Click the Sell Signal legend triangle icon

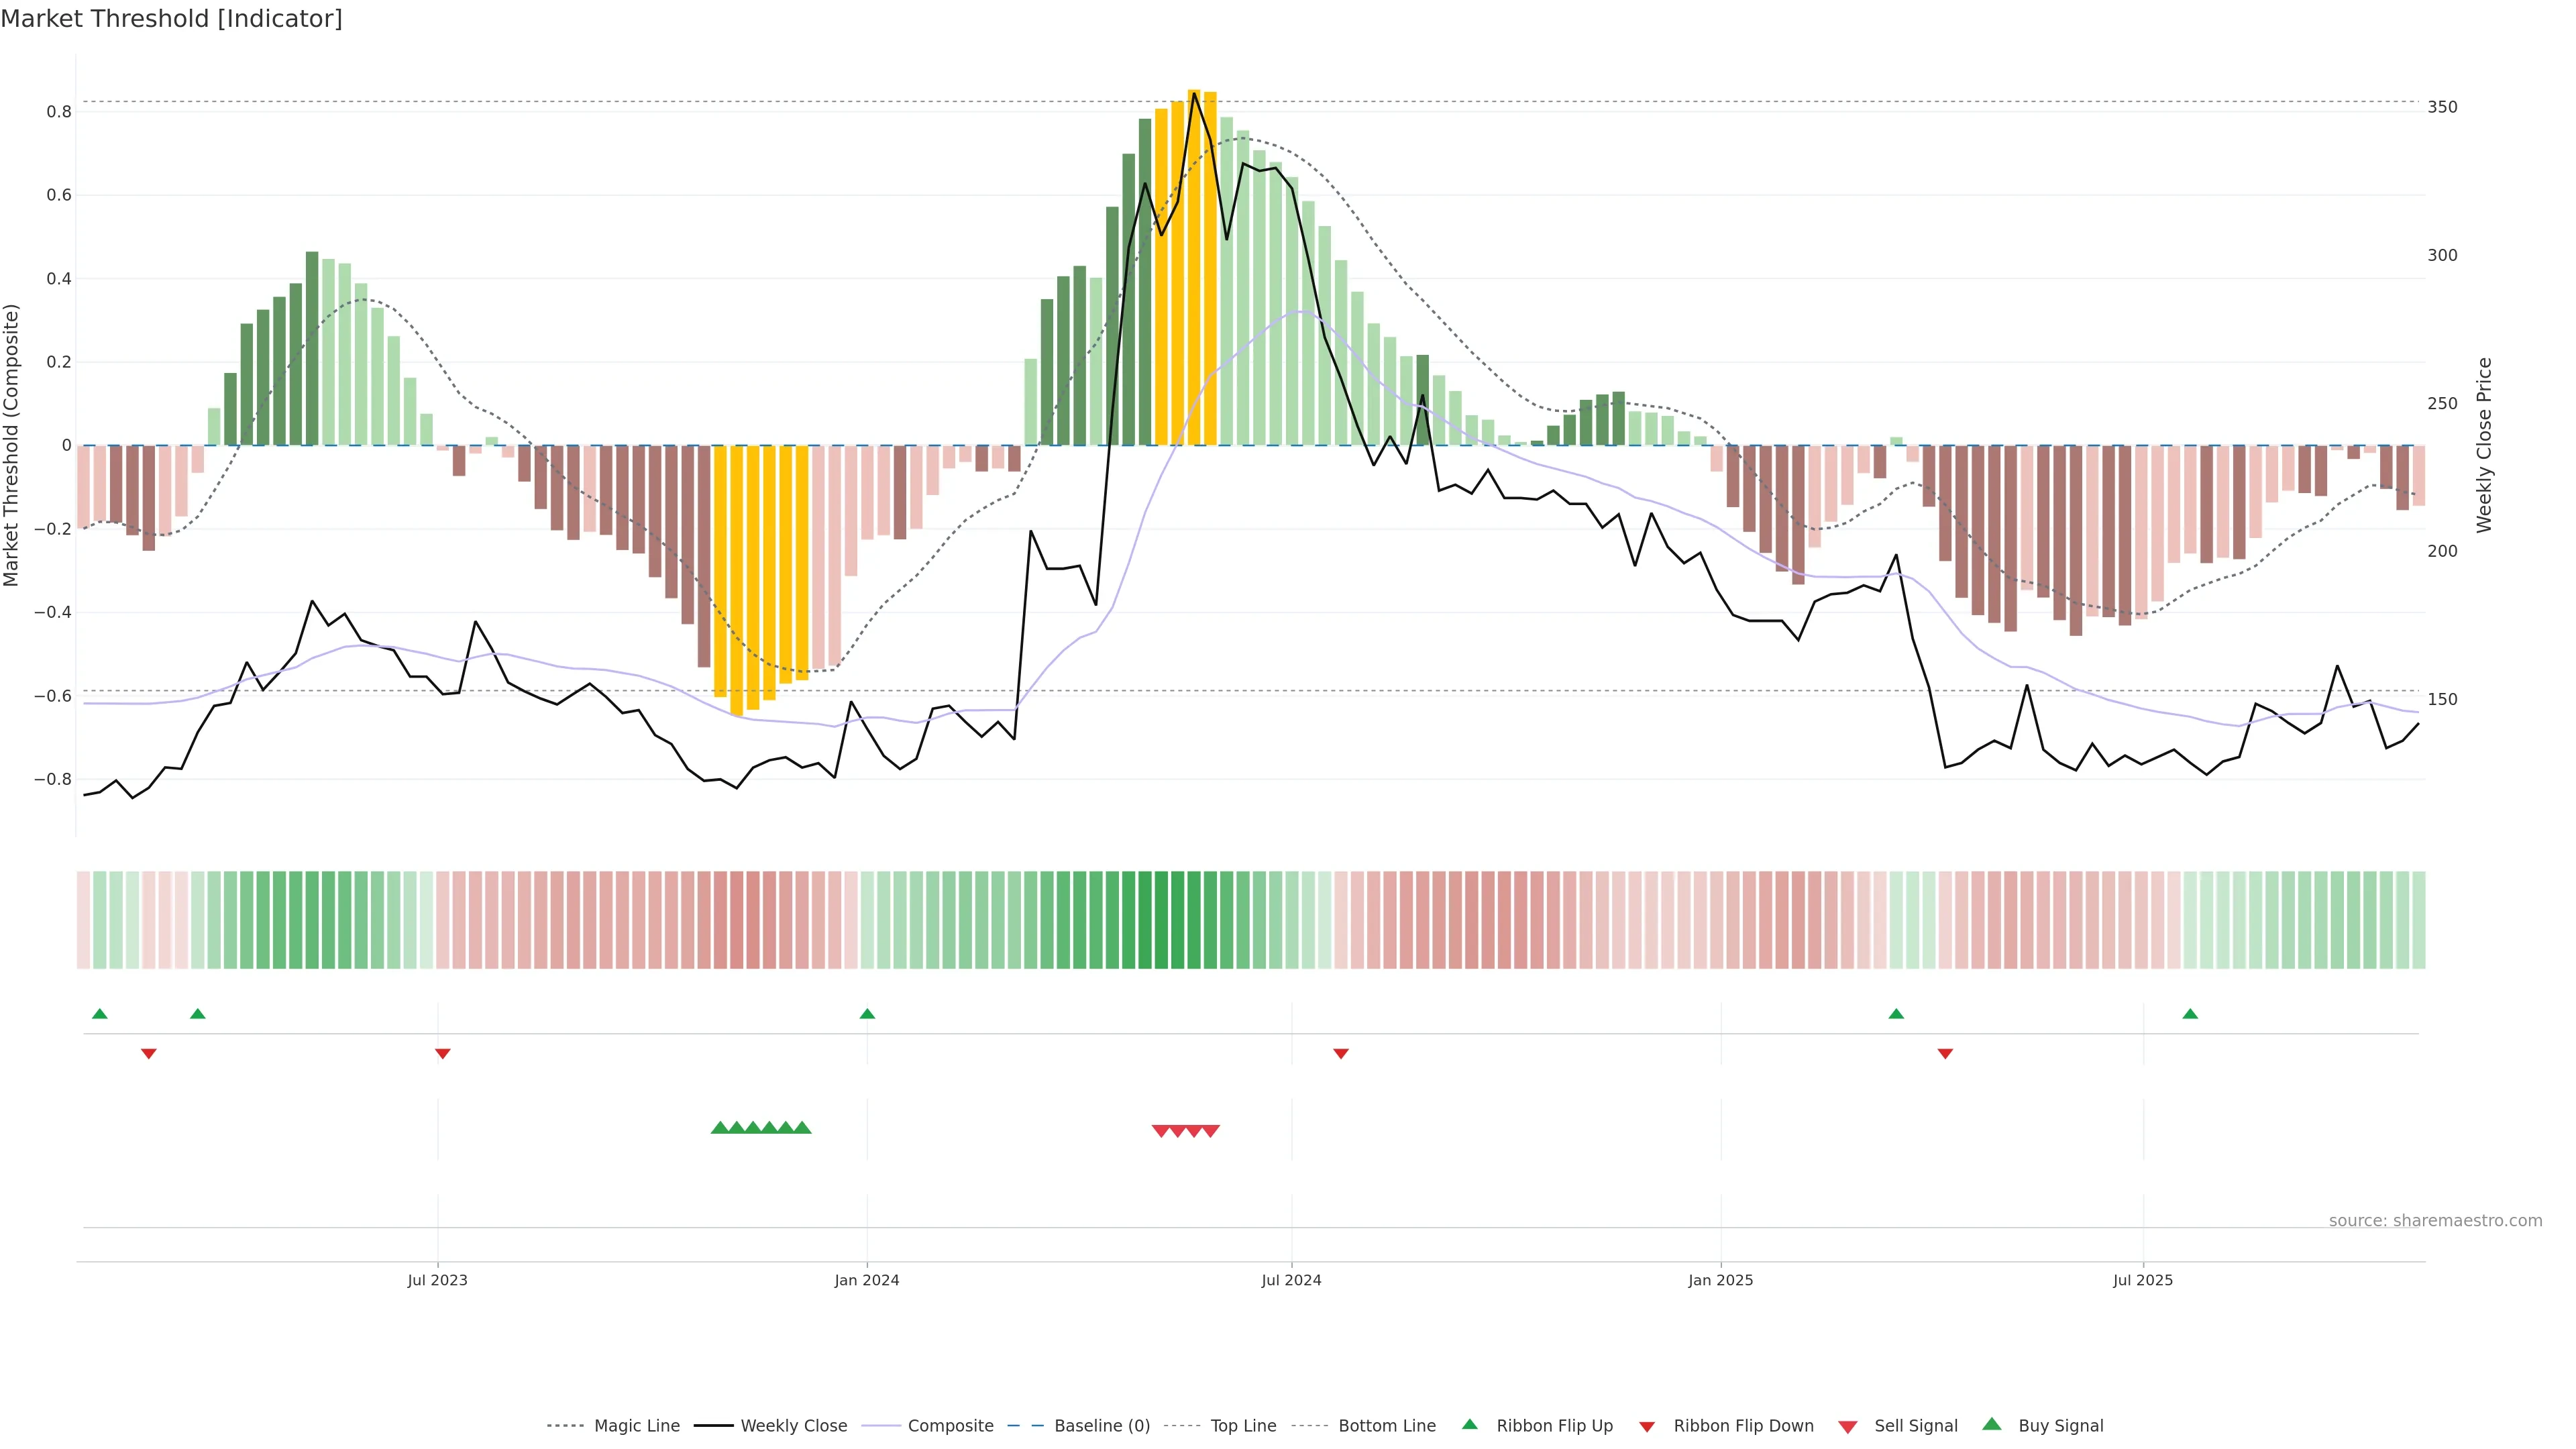[1848, 1427]
